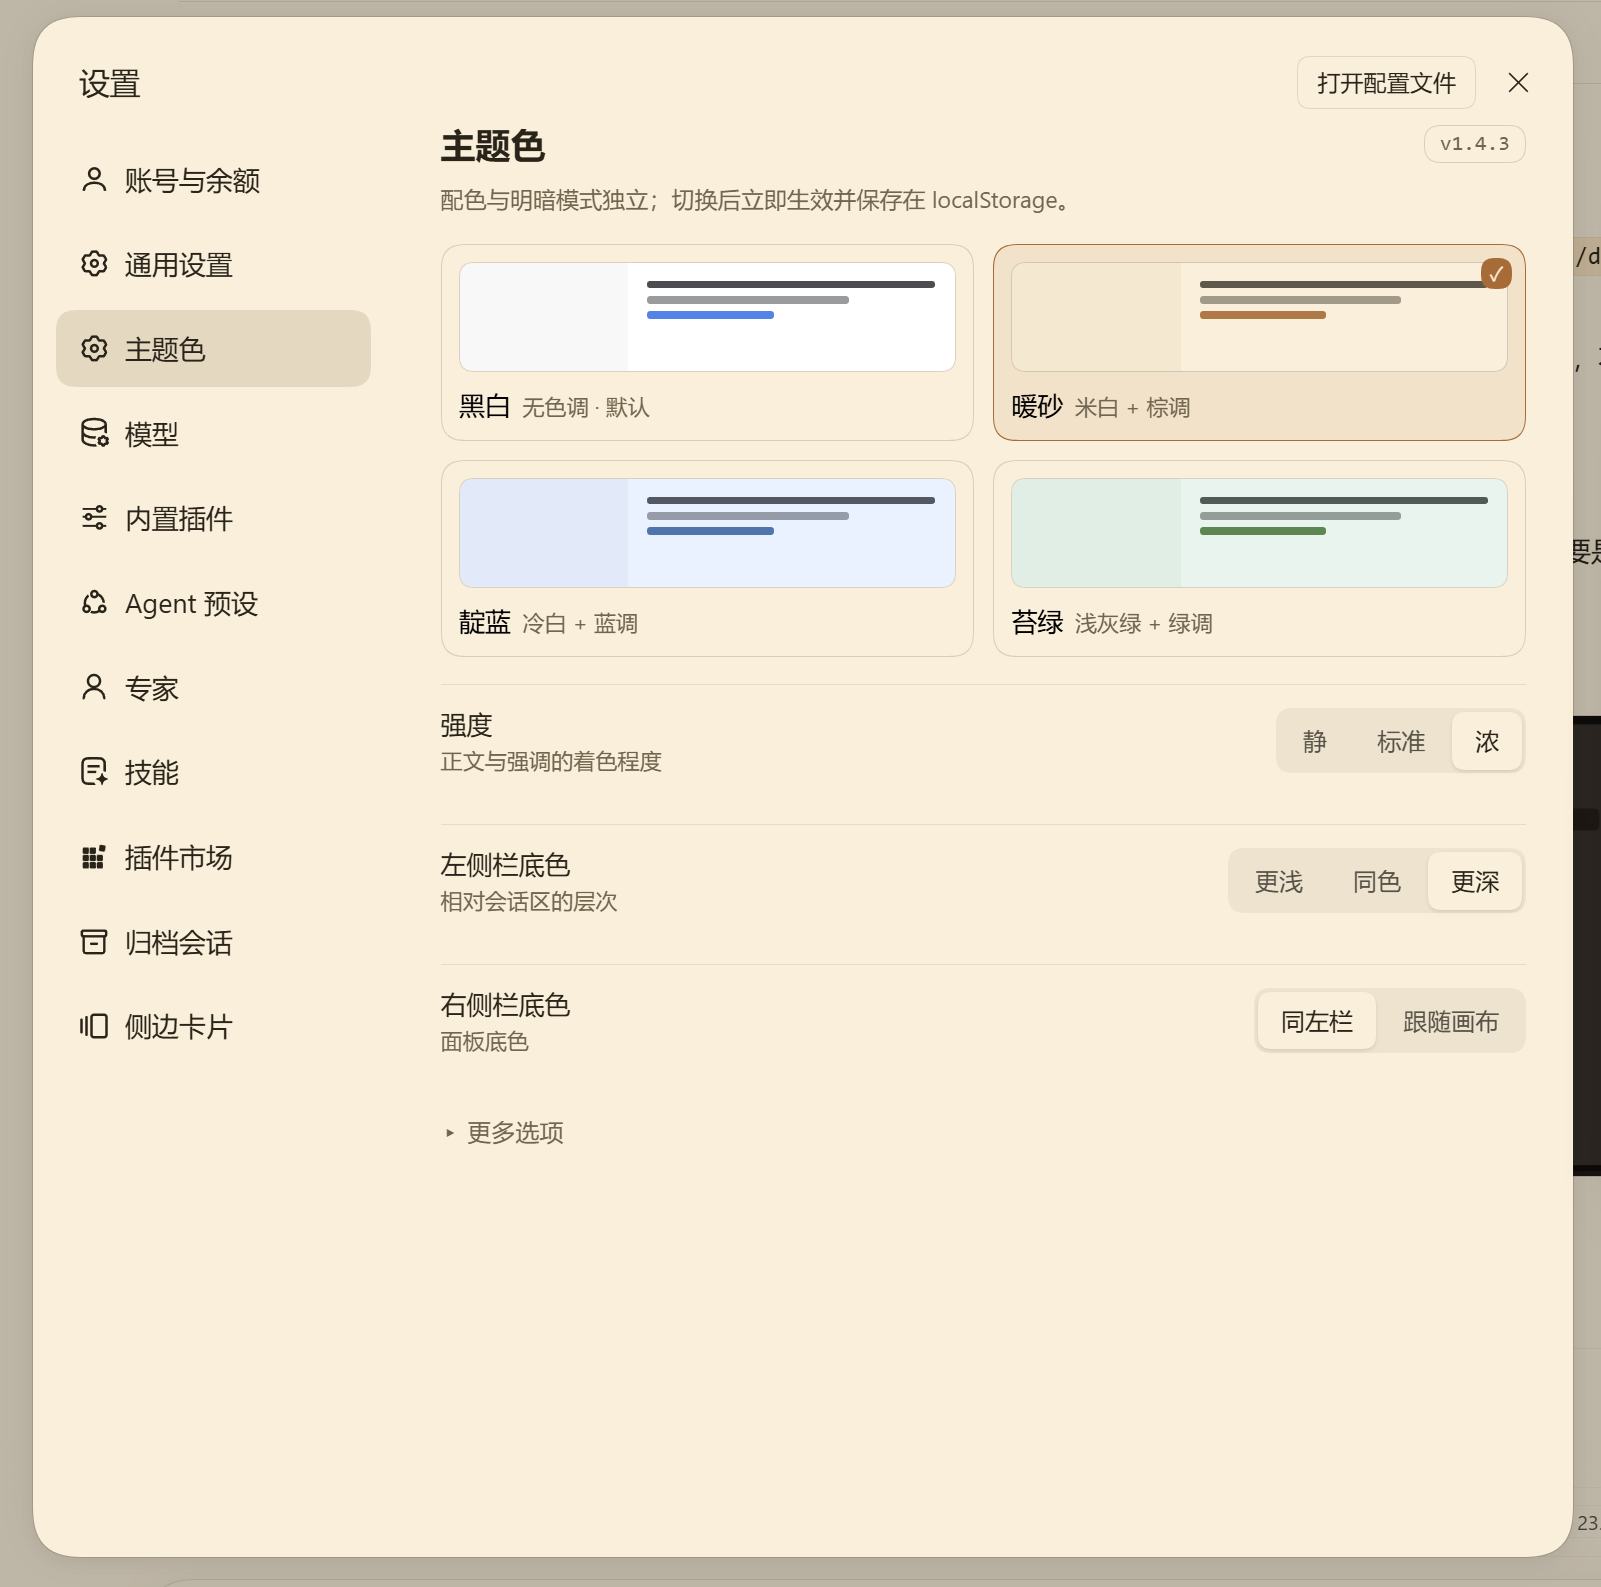This screenshot has width=1601, height=1587.
Task: Set left sidebar background to 同色
Action: coord(1376,881)
